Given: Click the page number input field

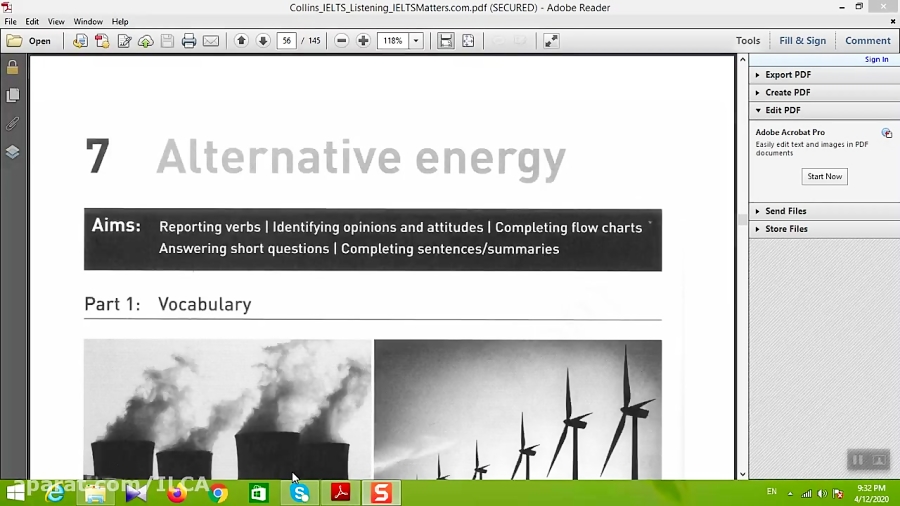Looking at the screenshot, I should pos(287,41).
